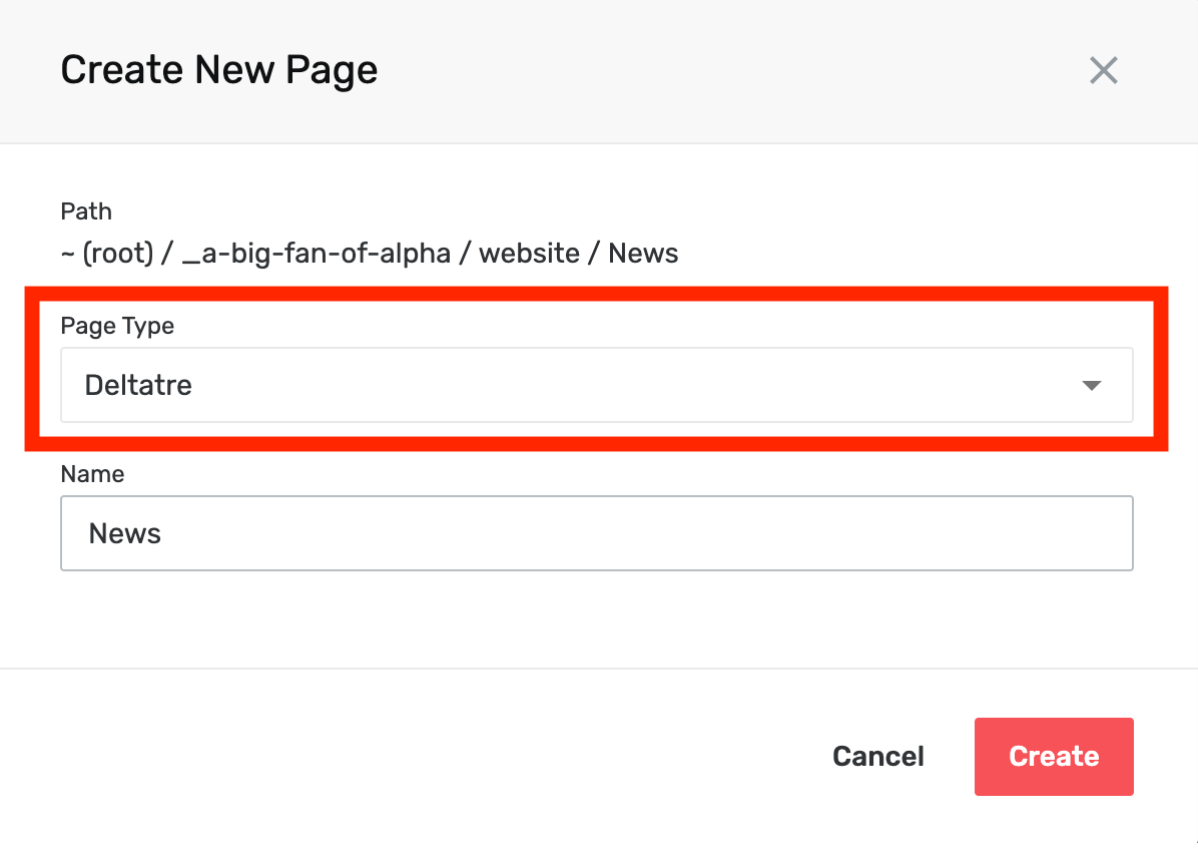
Task: Select the Deltatre page type value
Action: coord(138,385)
